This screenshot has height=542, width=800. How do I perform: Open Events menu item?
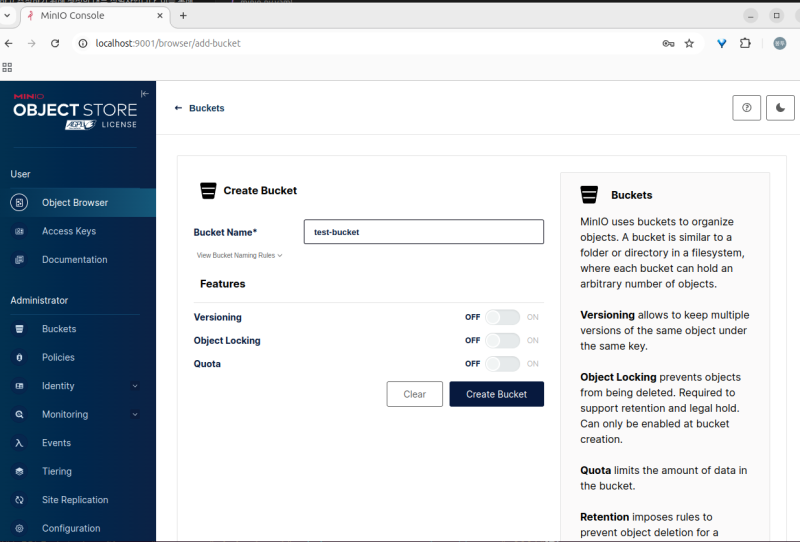tap(78, 443)
